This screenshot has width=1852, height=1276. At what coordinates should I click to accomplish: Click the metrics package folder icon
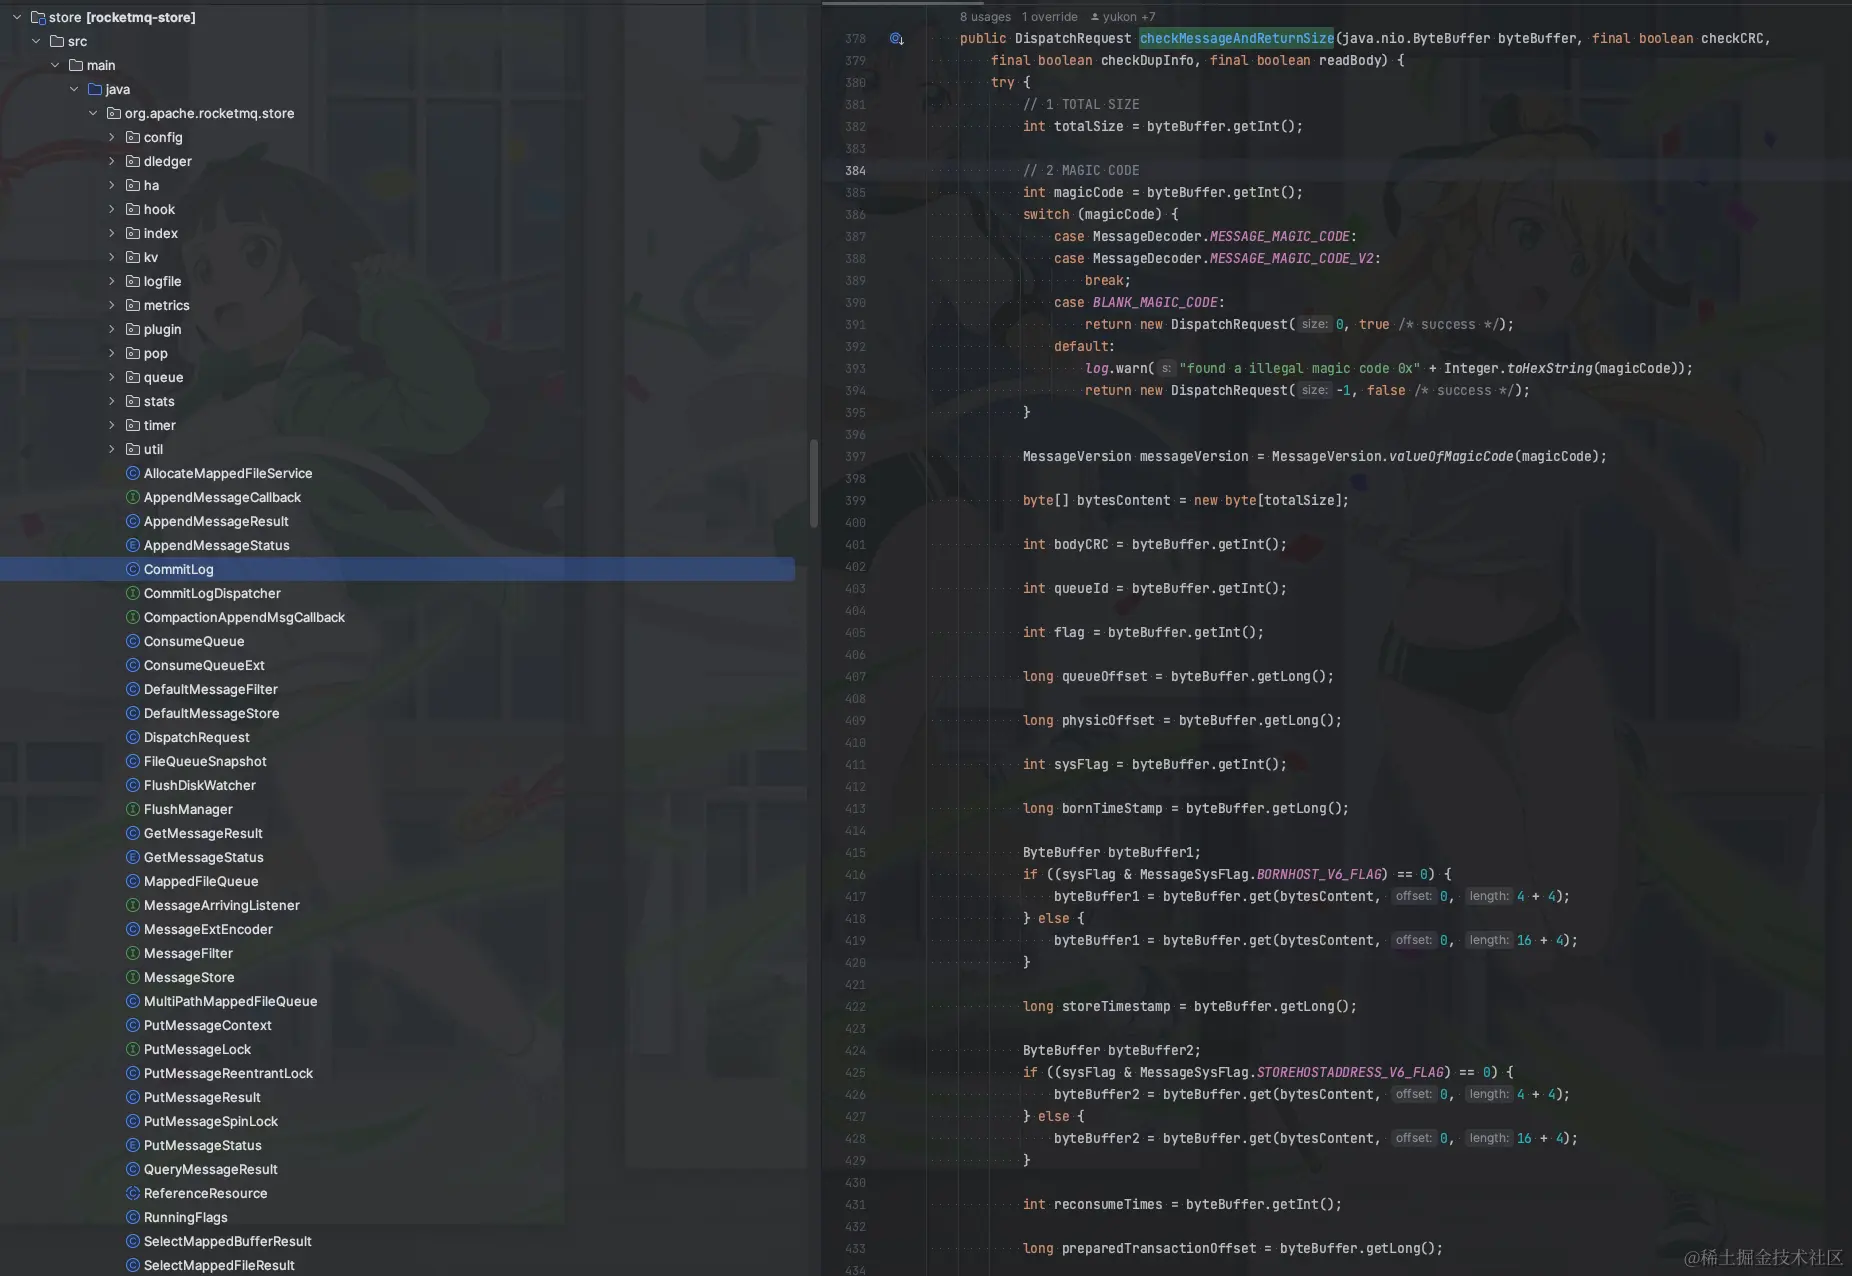pyautogui.click(x=132, y=305)
